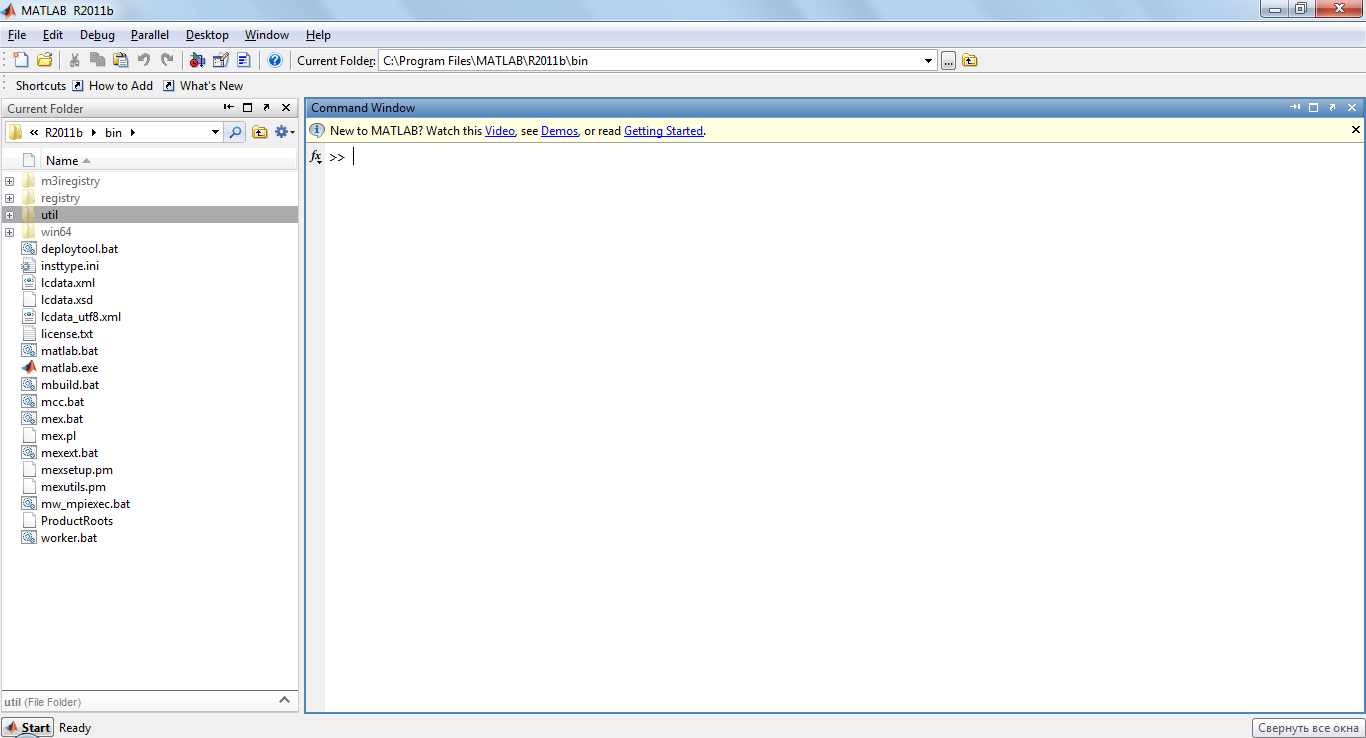Select lcdata.xml in file list
Screen dimensions: 1366x738
click(x=68, y=283)
